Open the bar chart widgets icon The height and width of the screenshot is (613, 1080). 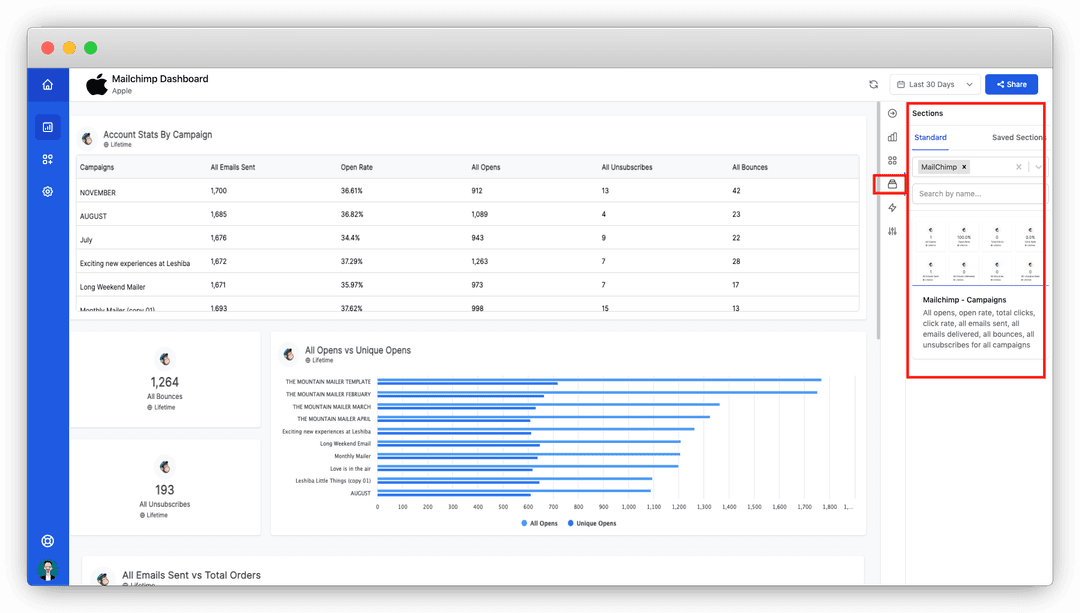(x=893, y=137)
